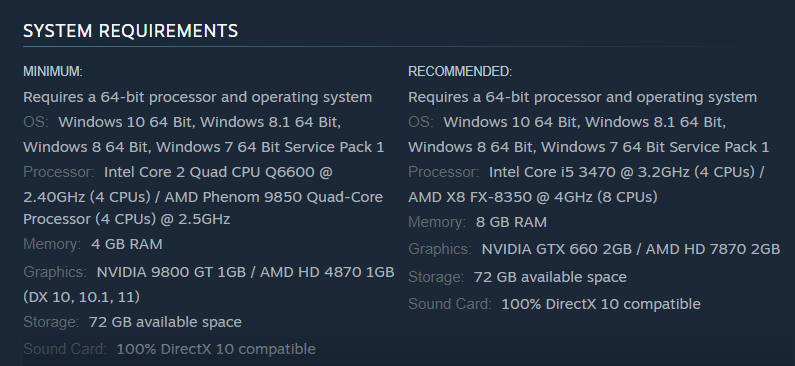Click the 4 GB RAM text
The image size is (795, 366).
coord(127,244)
